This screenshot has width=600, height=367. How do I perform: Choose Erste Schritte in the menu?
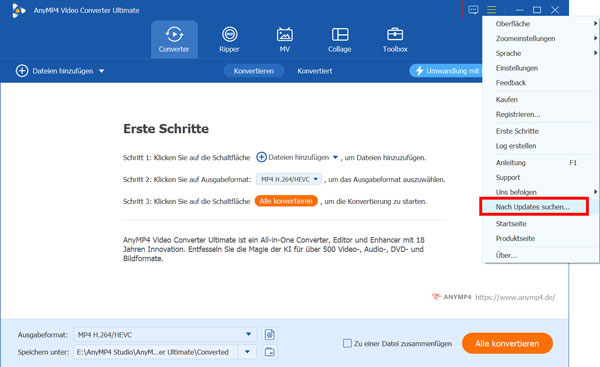541,131
